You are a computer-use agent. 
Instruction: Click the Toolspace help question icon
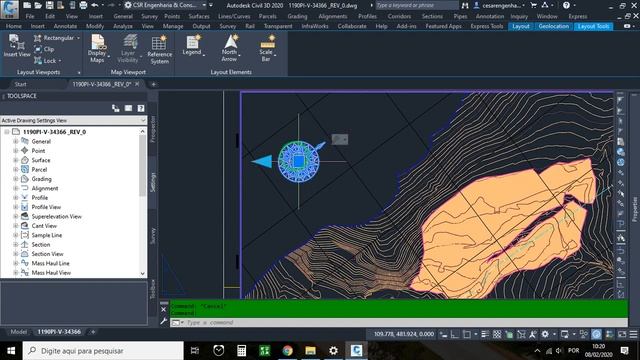point(141,108)
